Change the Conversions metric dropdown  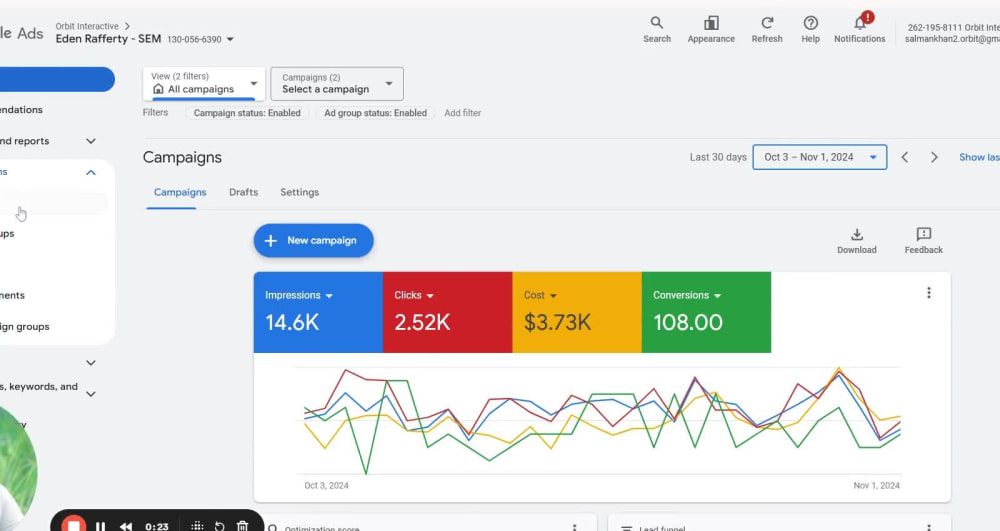click(717, 296)
